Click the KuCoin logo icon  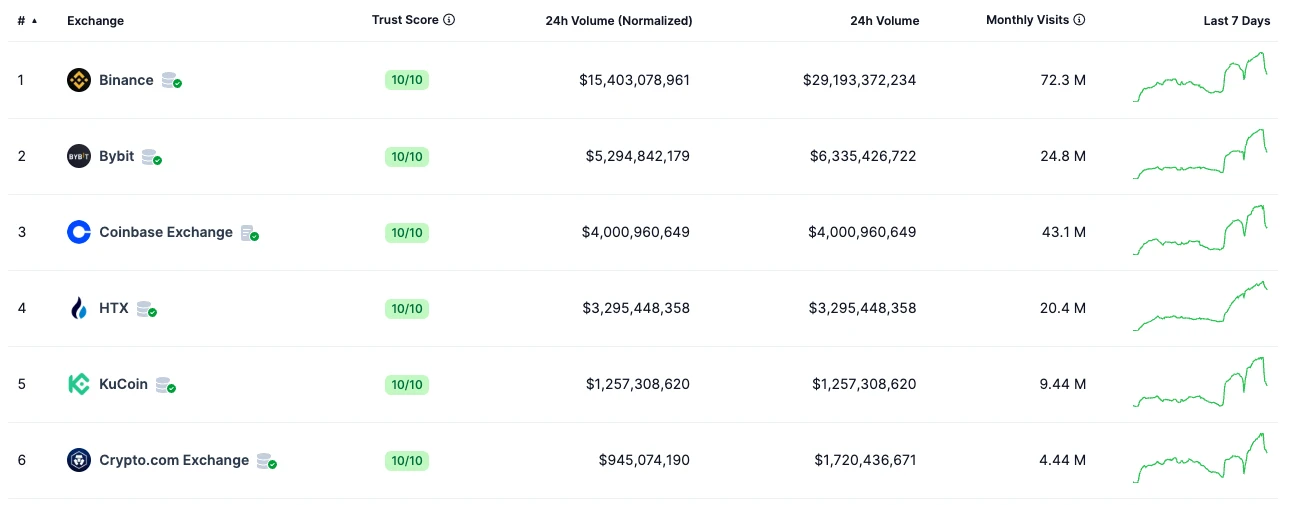[x=79, y=384]
